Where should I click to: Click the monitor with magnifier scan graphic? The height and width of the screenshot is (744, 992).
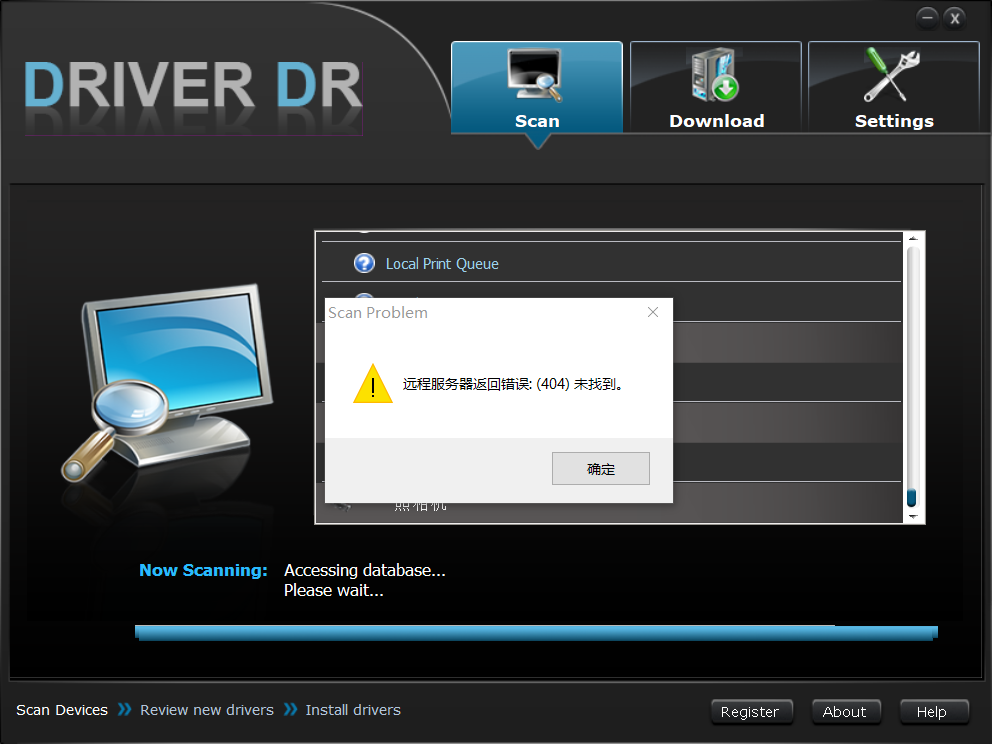(x=166, y=383)
